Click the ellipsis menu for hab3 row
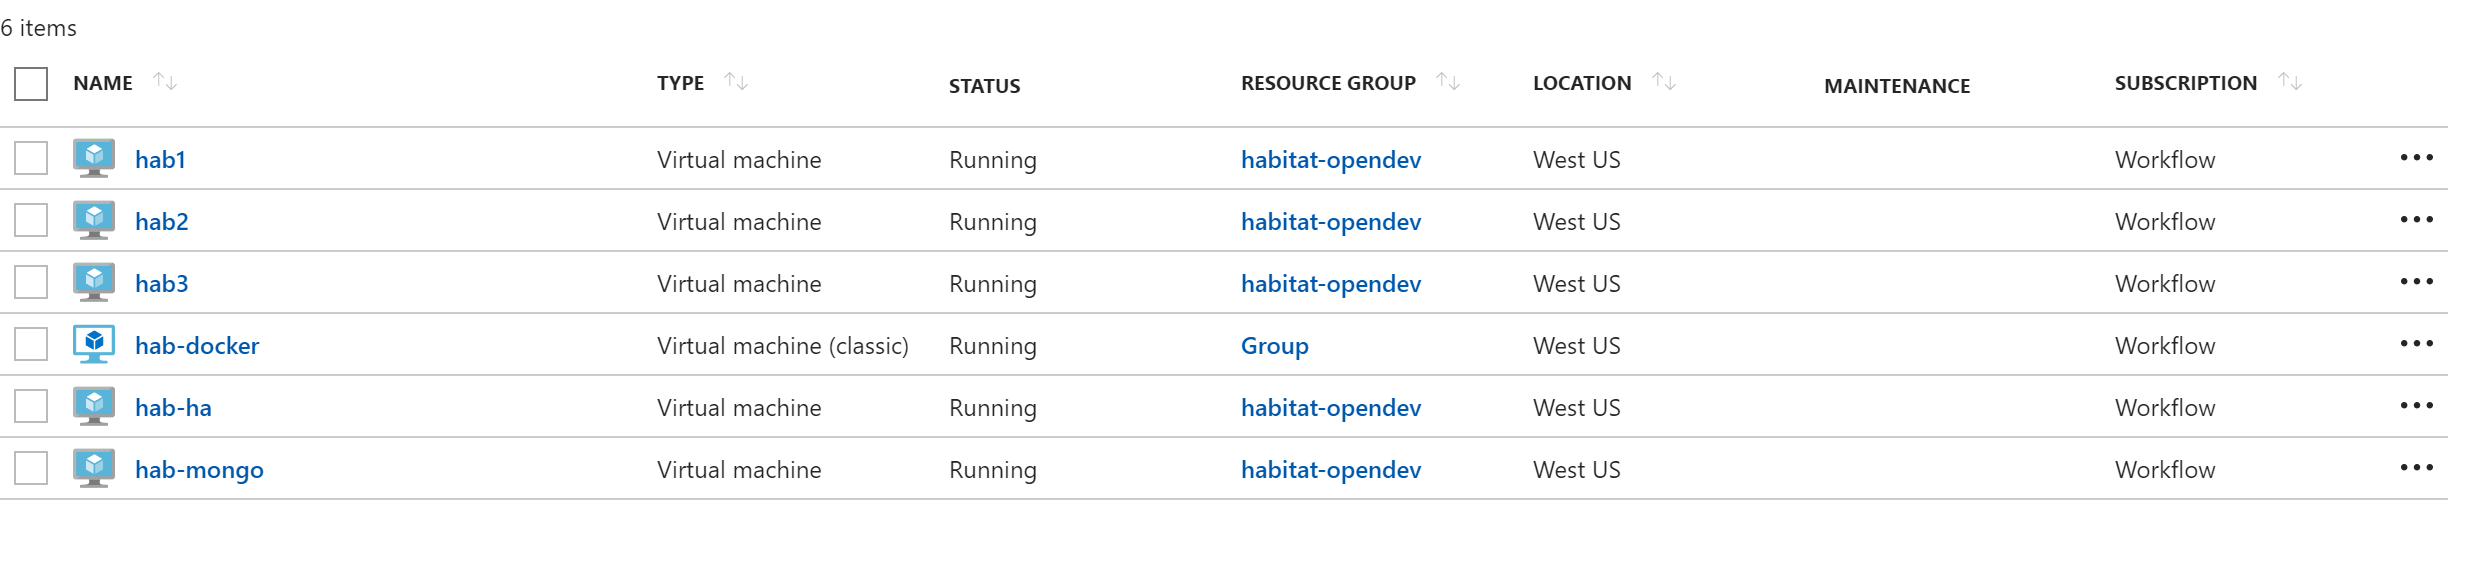Viewport: 2466px width, 569px height. tap(2416, 282)
